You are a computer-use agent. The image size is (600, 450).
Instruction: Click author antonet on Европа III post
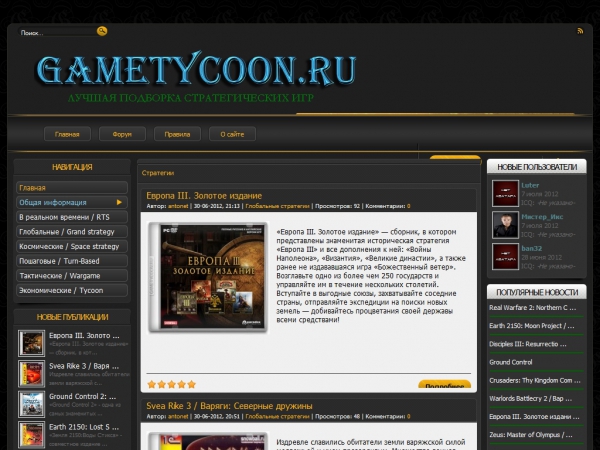pyautogui.click(x=178, y=206)
